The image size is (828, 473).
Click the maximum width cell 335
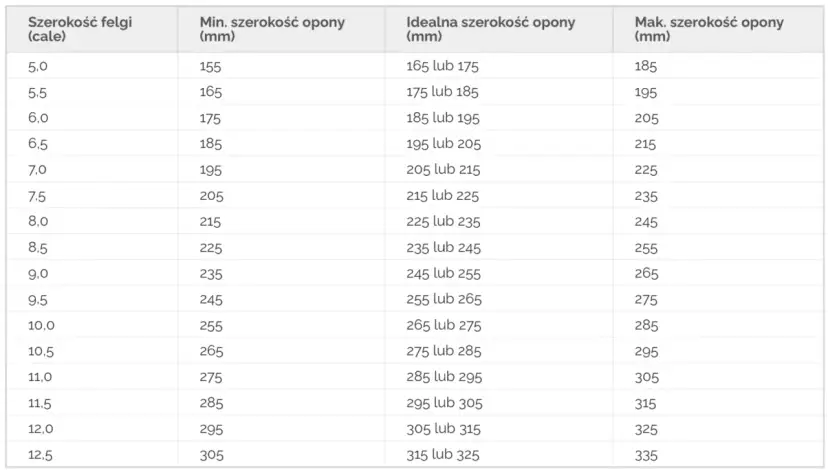(646, 454)
